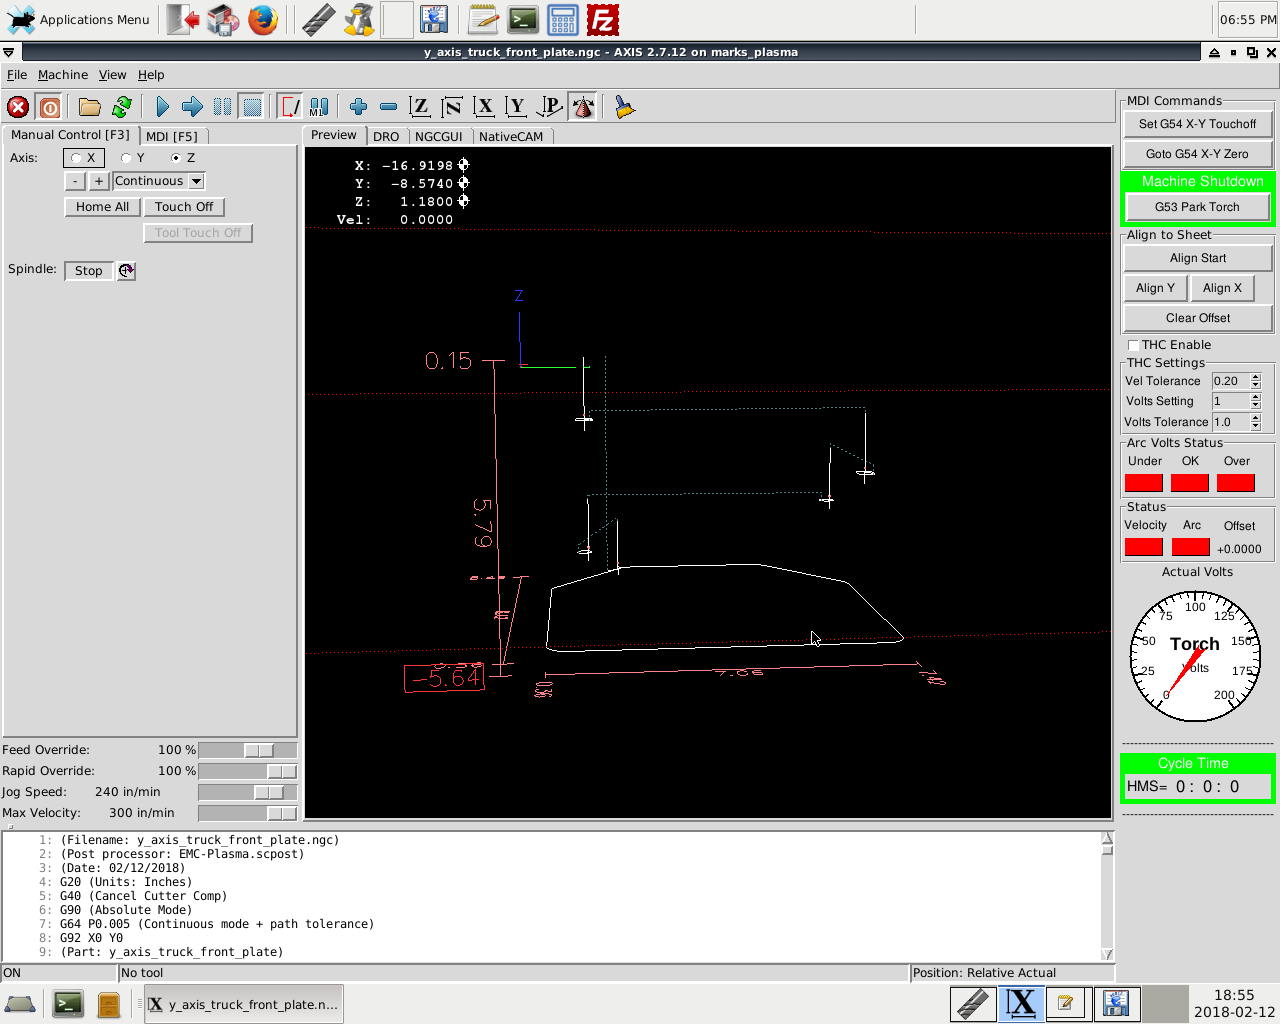Toggle the Emergency Stop button
Screen dimensions: 1280x1024
pos(18,107)
